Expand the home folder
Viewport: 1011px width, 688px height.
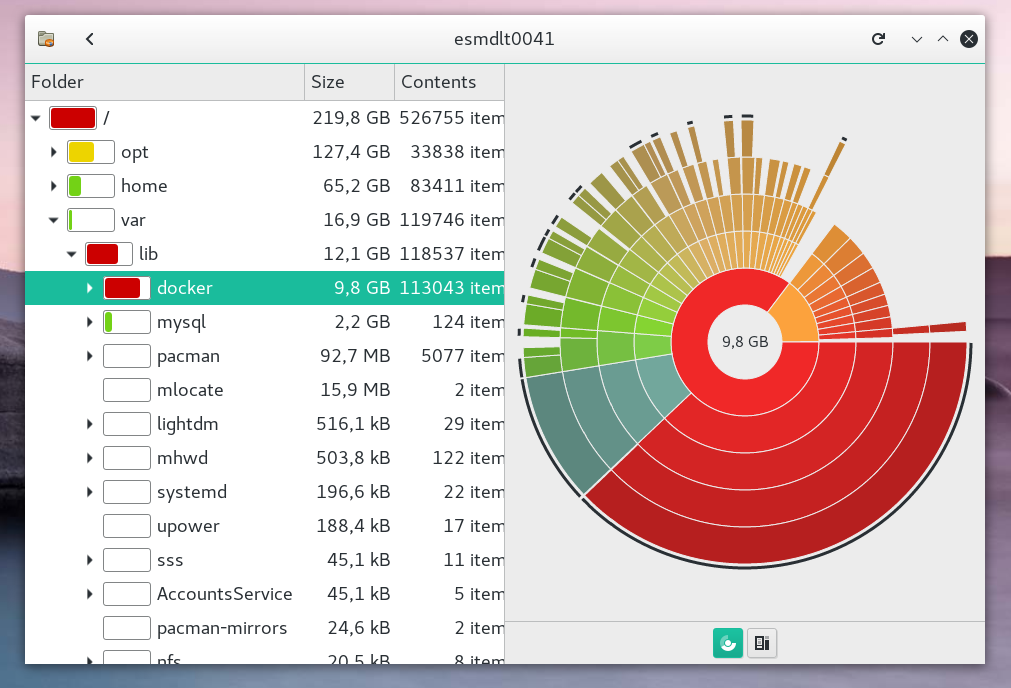click(54, 186)
